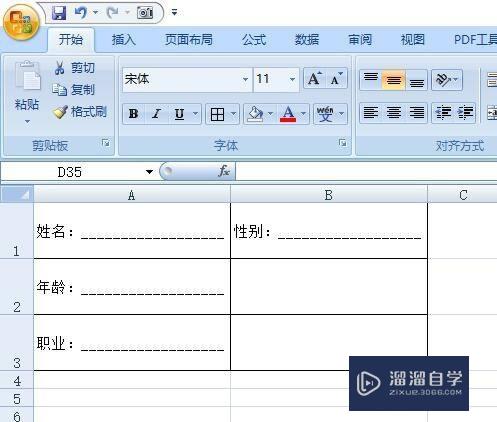Toggle middle vertical alignment
Image resolution: width=497 pixels, height=422 pixels.
point(394,80)
